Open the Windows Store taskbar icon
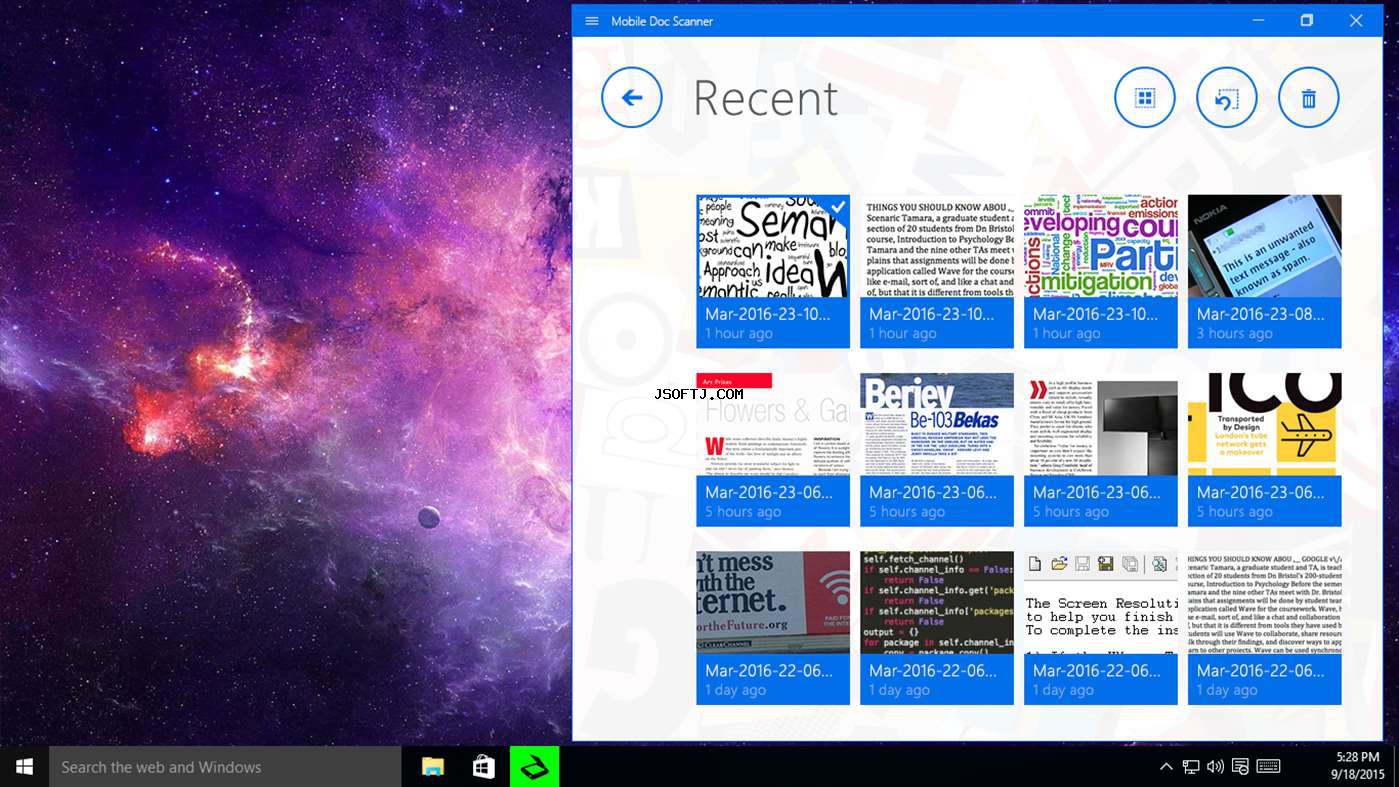 tap(484, 767)
